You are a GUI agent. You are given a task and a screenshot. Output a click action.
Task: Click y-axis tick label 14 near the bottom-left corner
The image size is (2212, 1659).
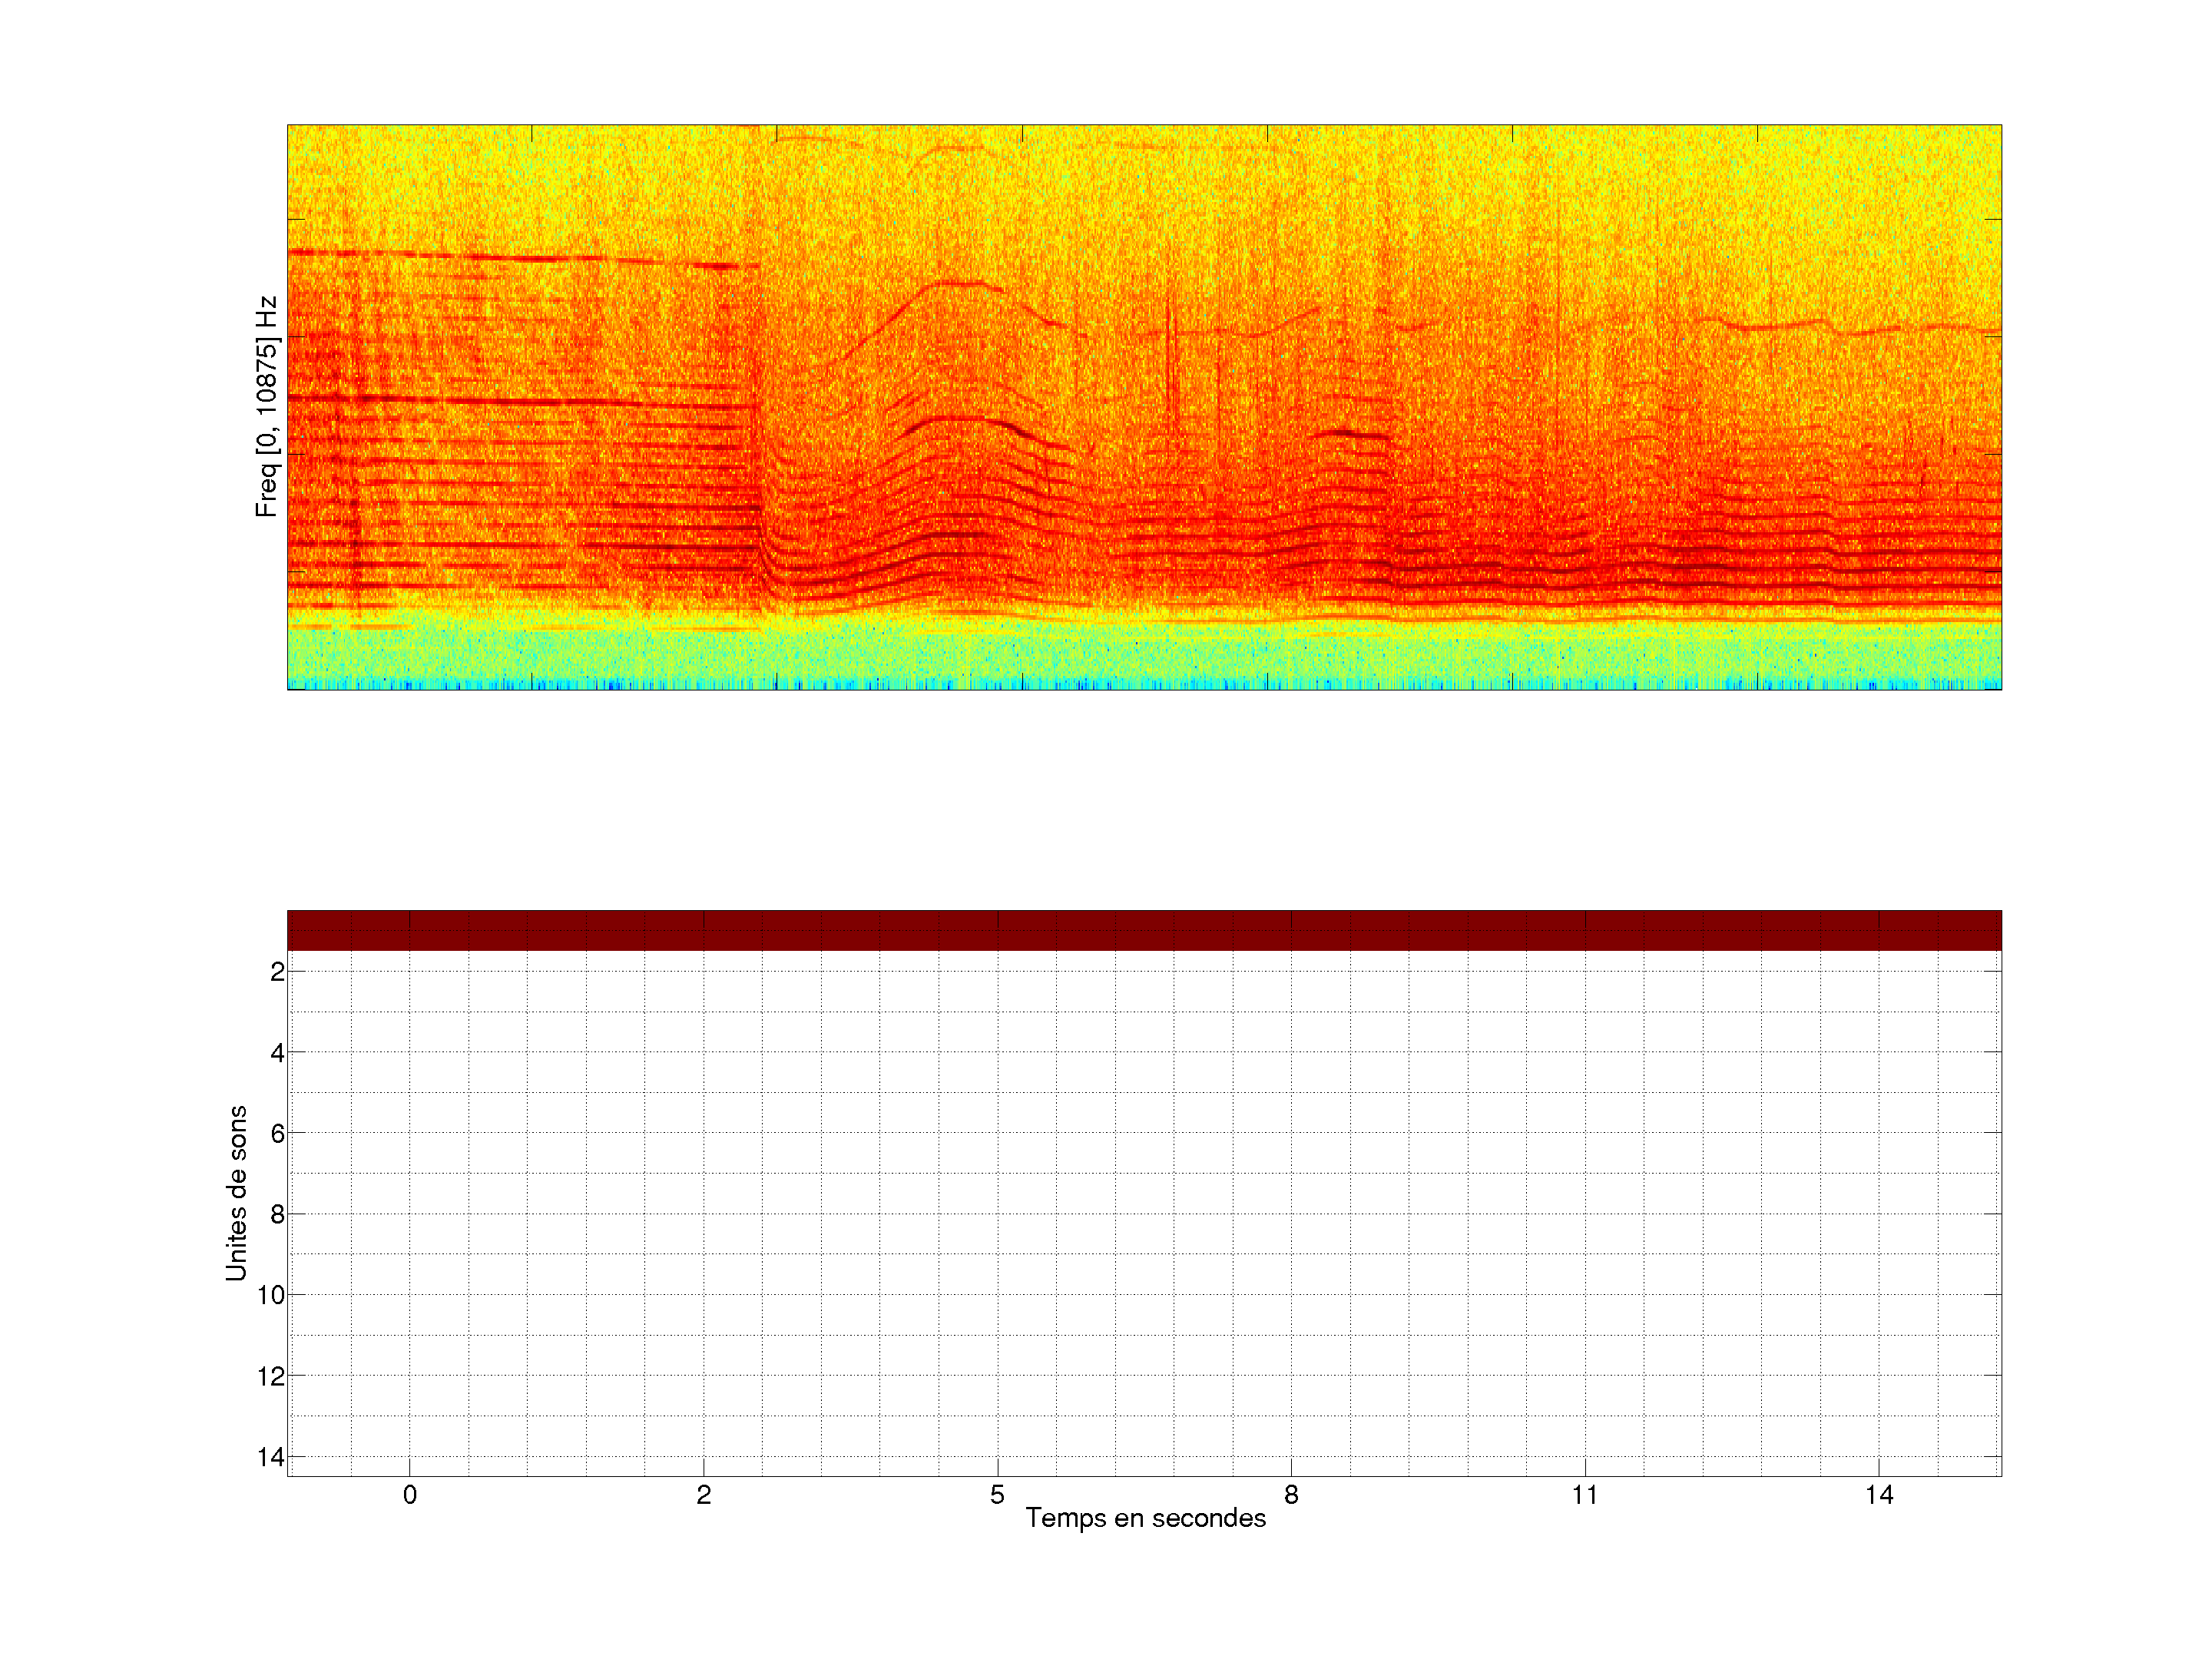tap(271, 1458)
